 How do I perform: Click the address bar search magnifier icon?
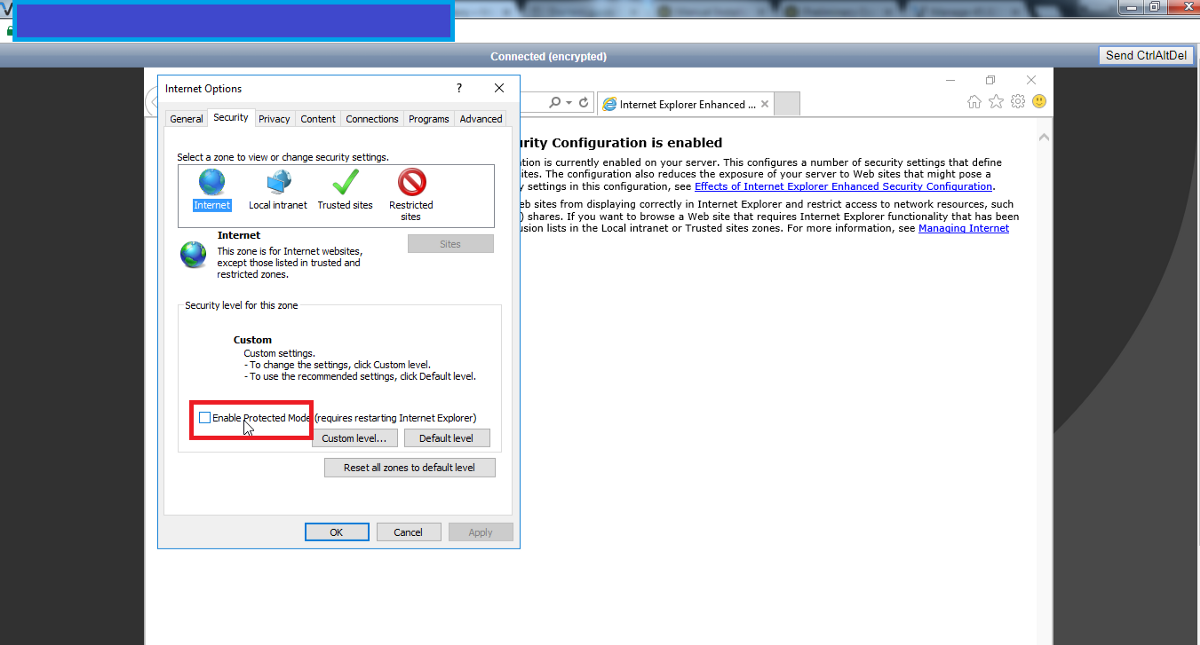555,103
